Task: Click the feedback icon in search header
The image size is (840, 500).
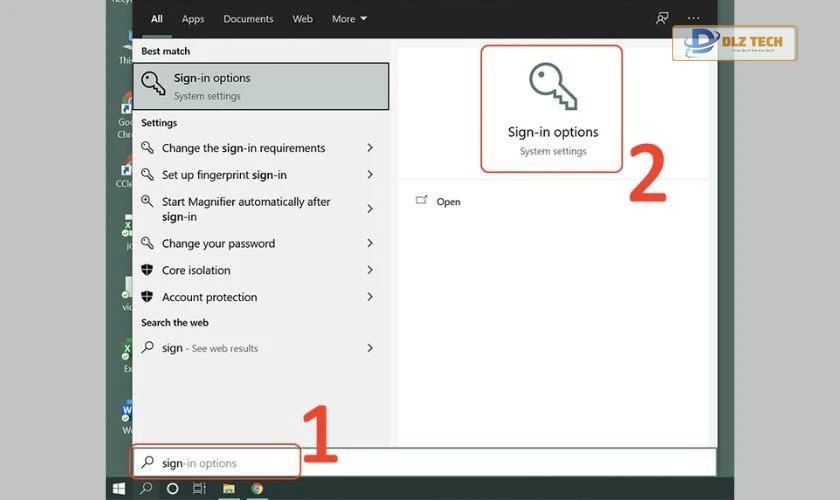Action: (x=661, y=18)
